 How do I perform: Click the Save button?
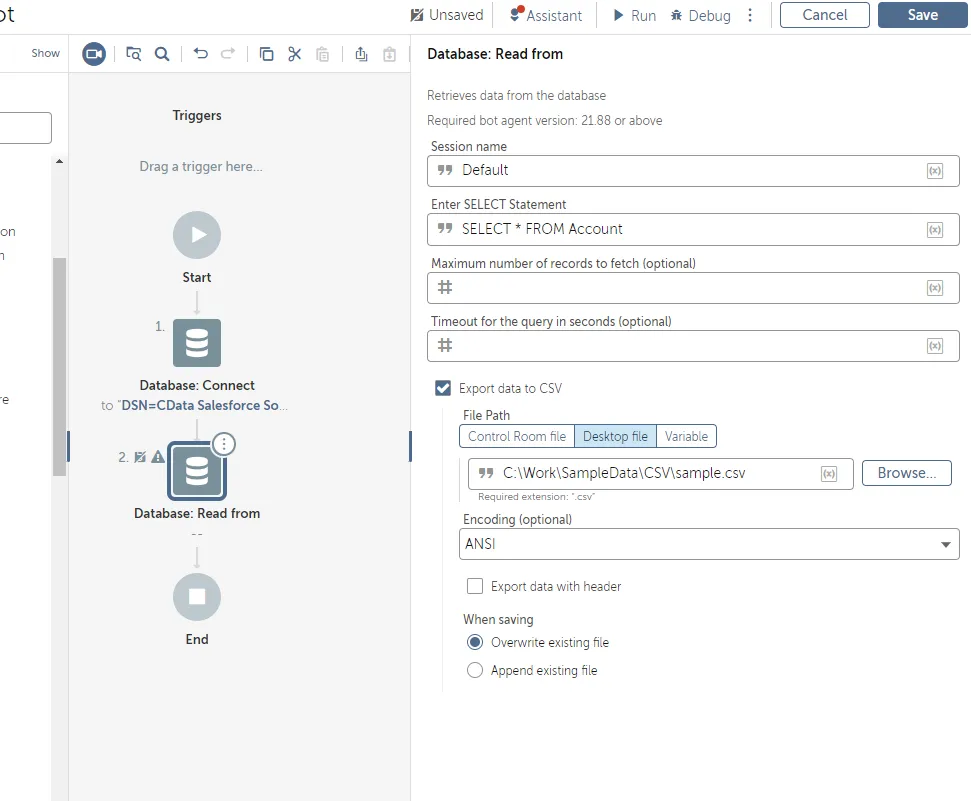[922, 15]
